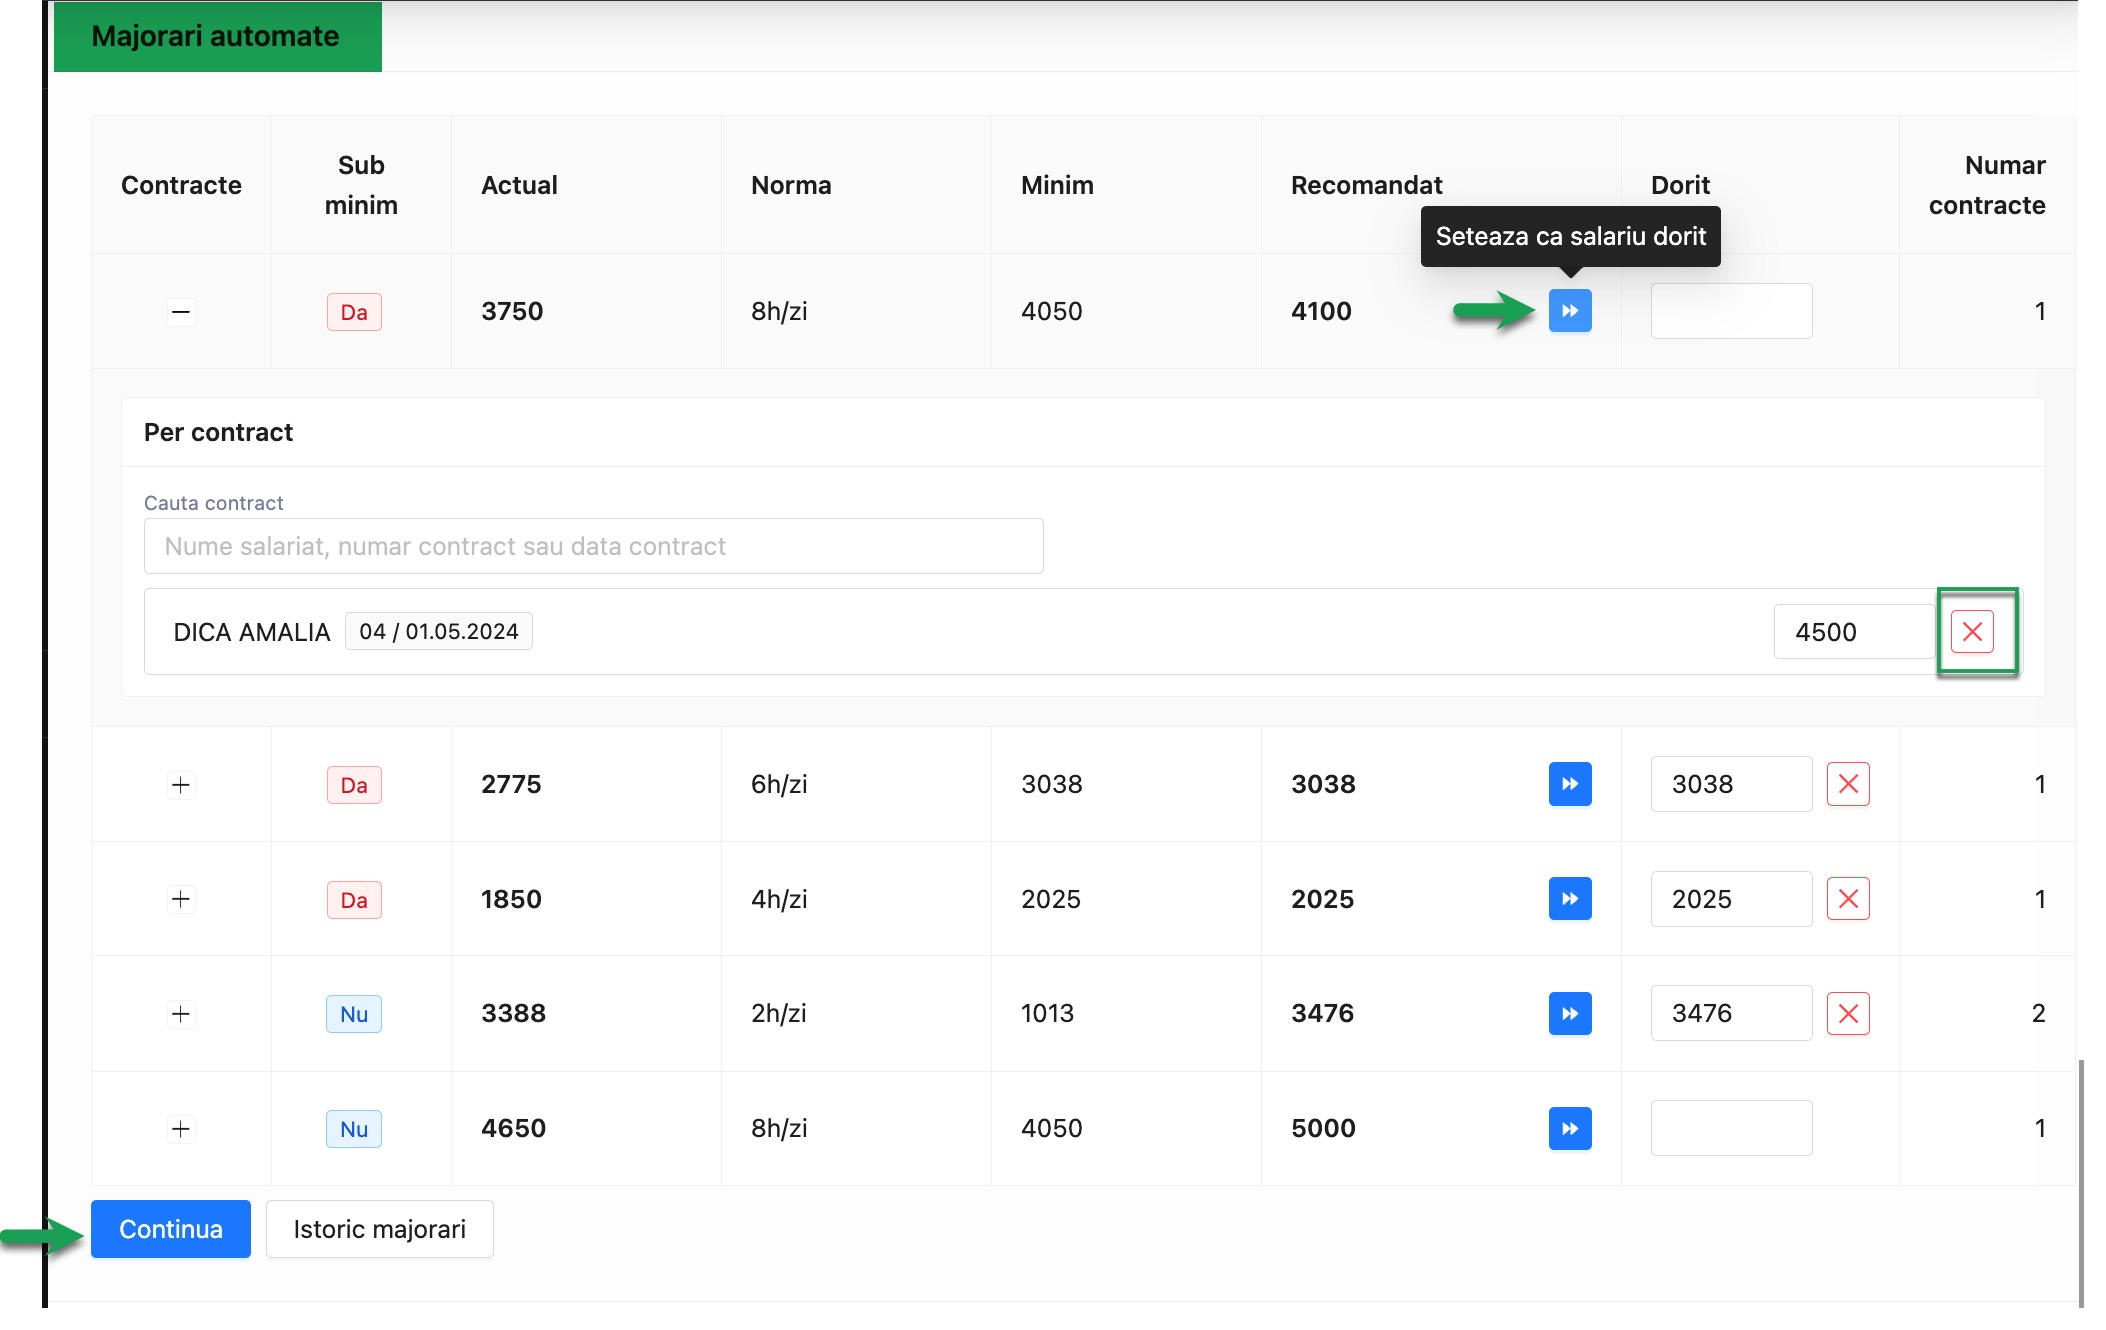Click the Da badge in the 3750 row
The width and height of the screenshot is (2106, 1330).
tap(354, 312)
